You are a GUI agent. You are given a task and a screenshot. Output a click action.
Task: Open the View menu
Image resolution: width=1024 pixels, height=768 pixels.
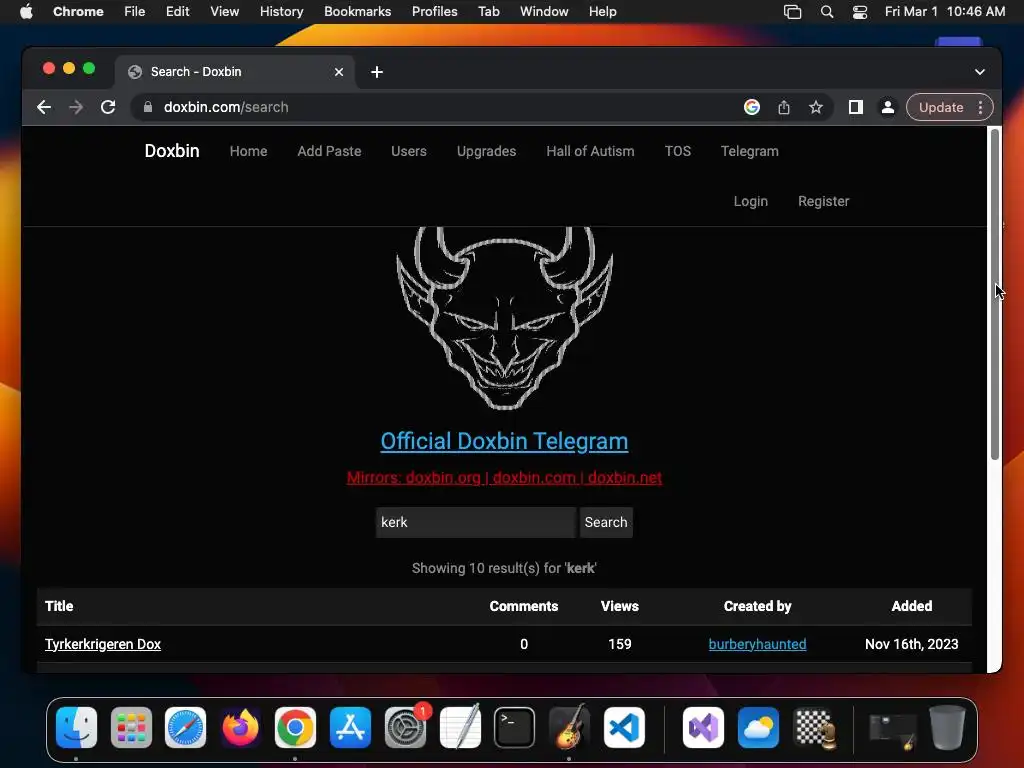click(x=224, y=12)
